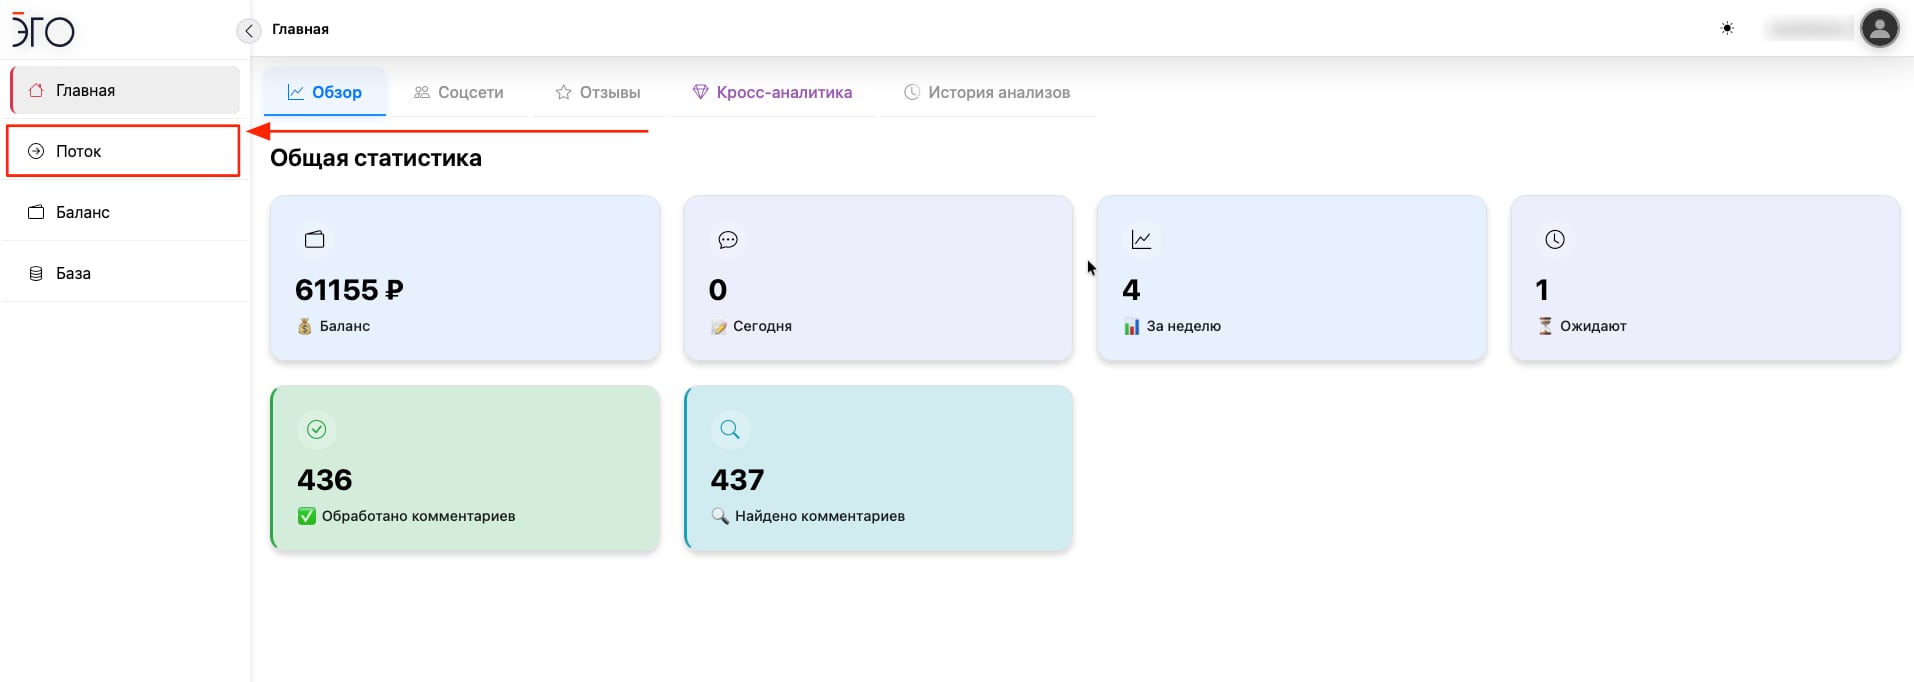Open the user profile avatar menu
1914x682 pixels.
1879,29
